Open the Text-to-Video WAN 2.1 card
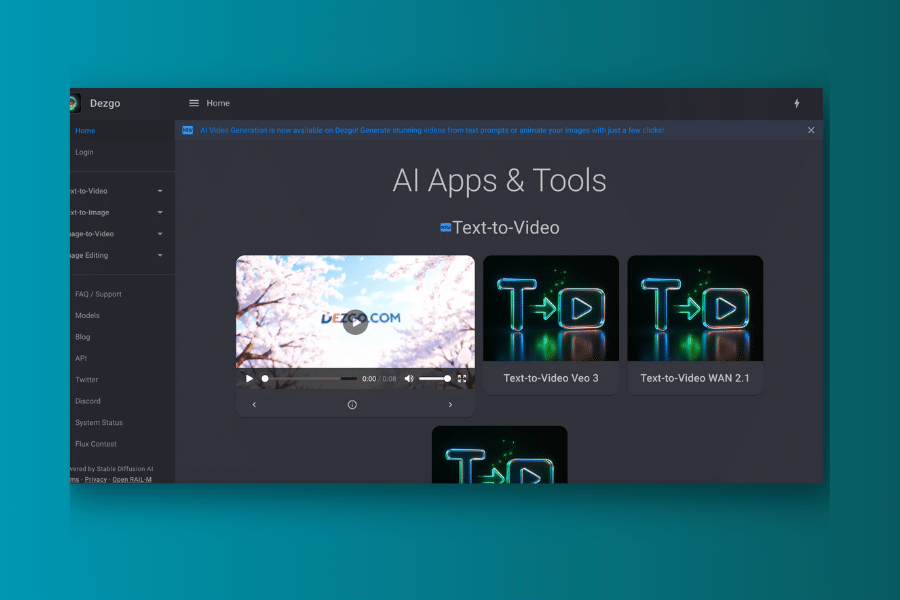Viewport: 900px width, 600px height. (695, 325)
